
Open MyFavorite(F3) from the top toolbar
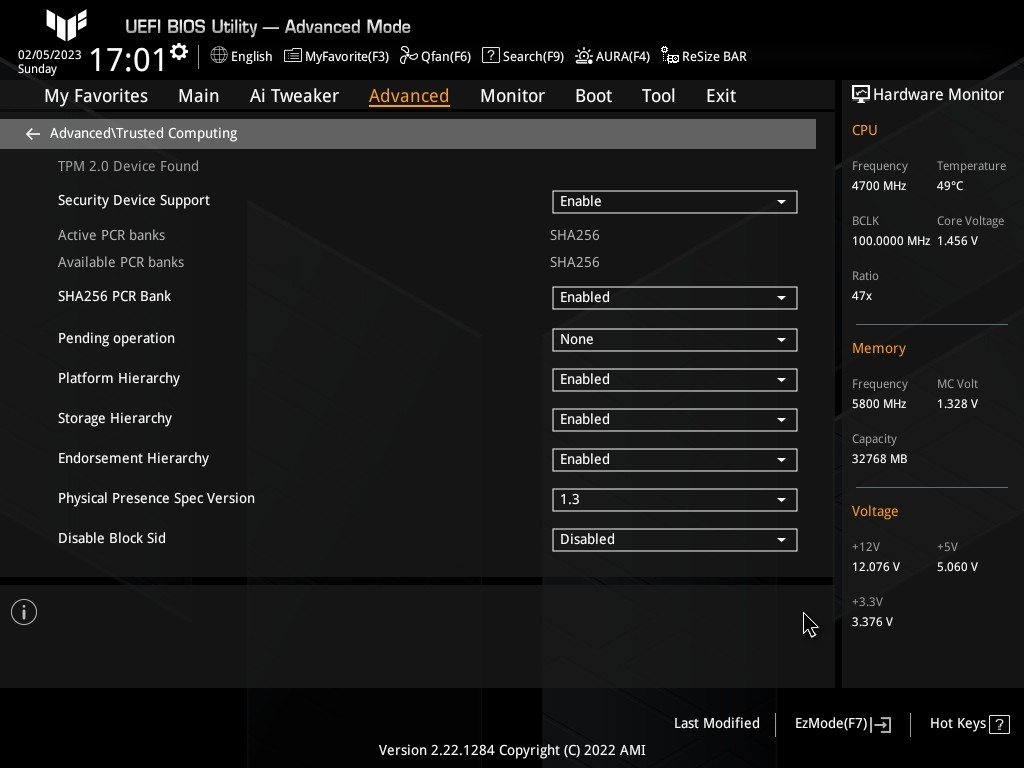point(336,56)
